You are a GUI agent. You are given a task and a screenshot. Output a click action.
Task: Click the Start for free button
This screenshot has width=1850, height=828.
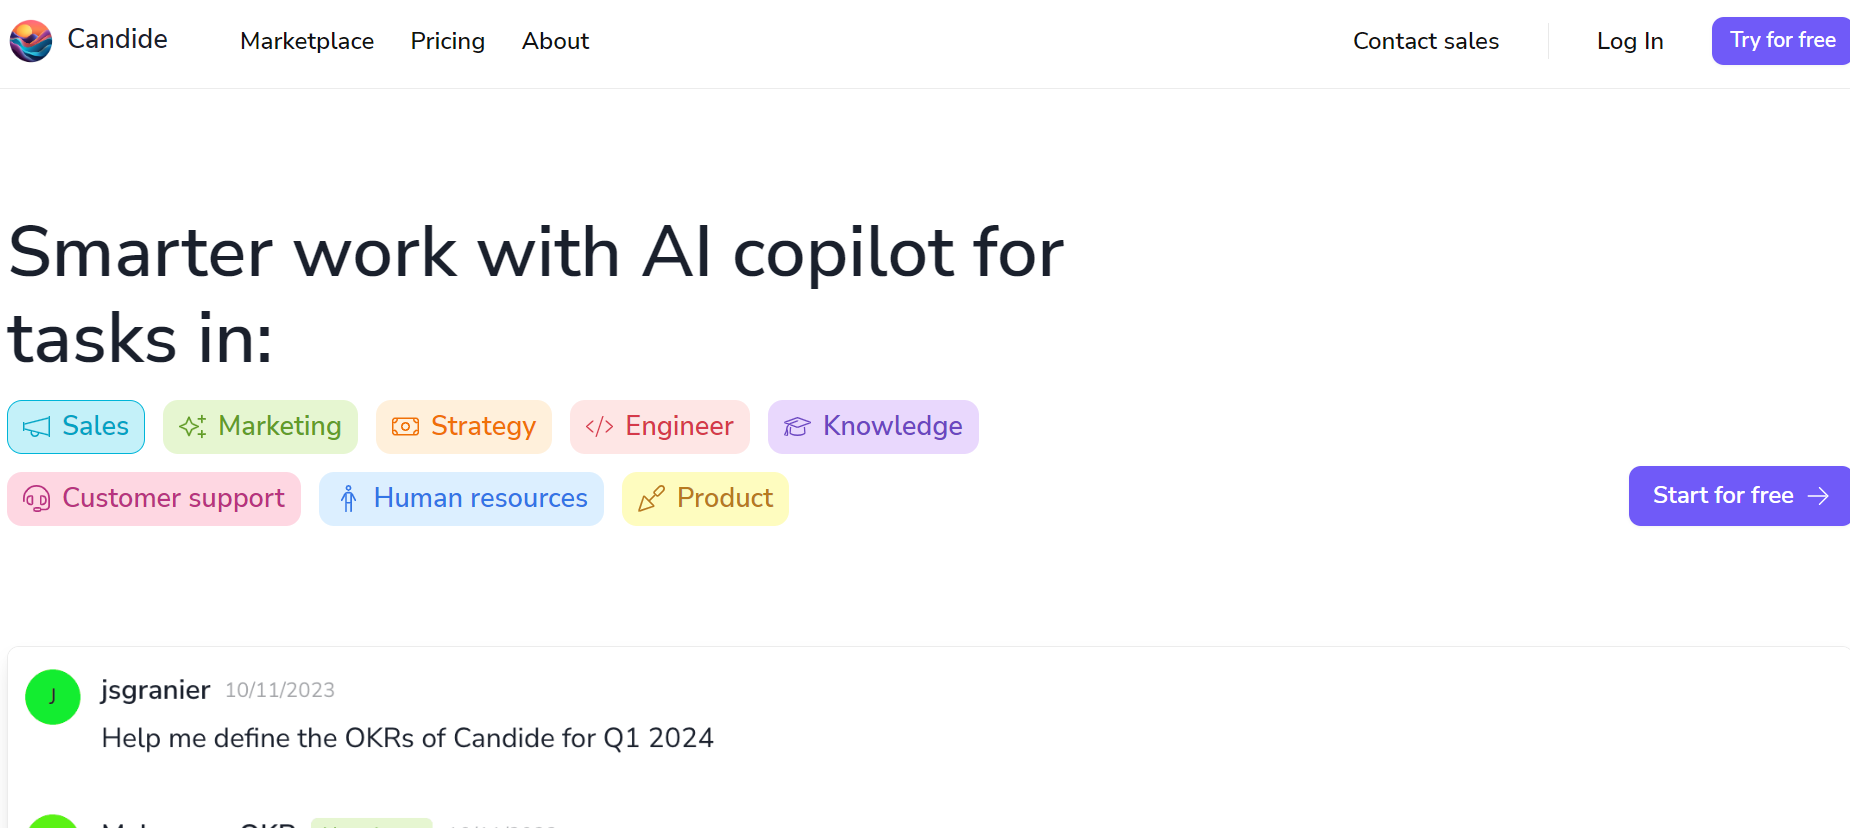pyautogui.click(x=1737, y=495)
